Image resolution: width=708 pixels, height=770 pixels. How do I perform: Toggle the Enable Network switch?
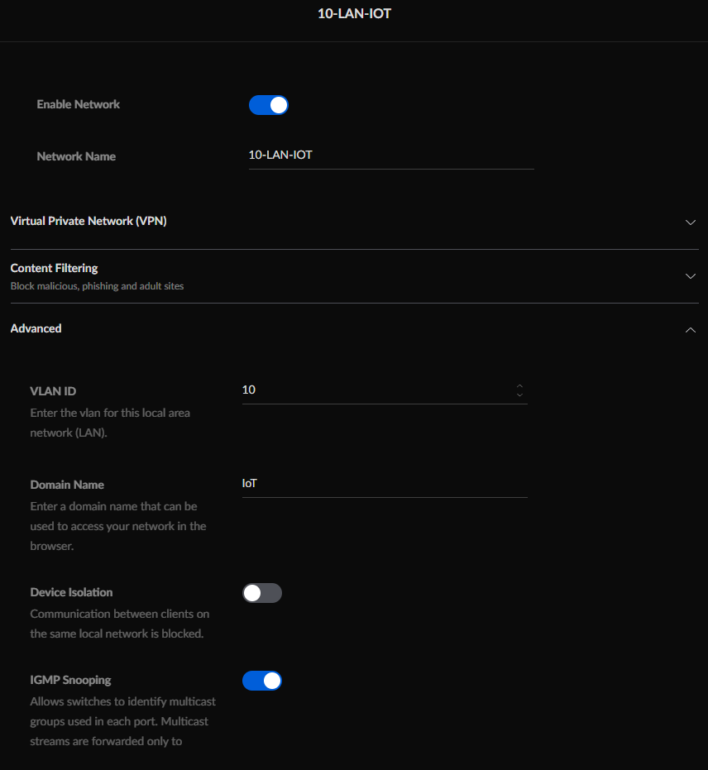[x=268, y=105]
